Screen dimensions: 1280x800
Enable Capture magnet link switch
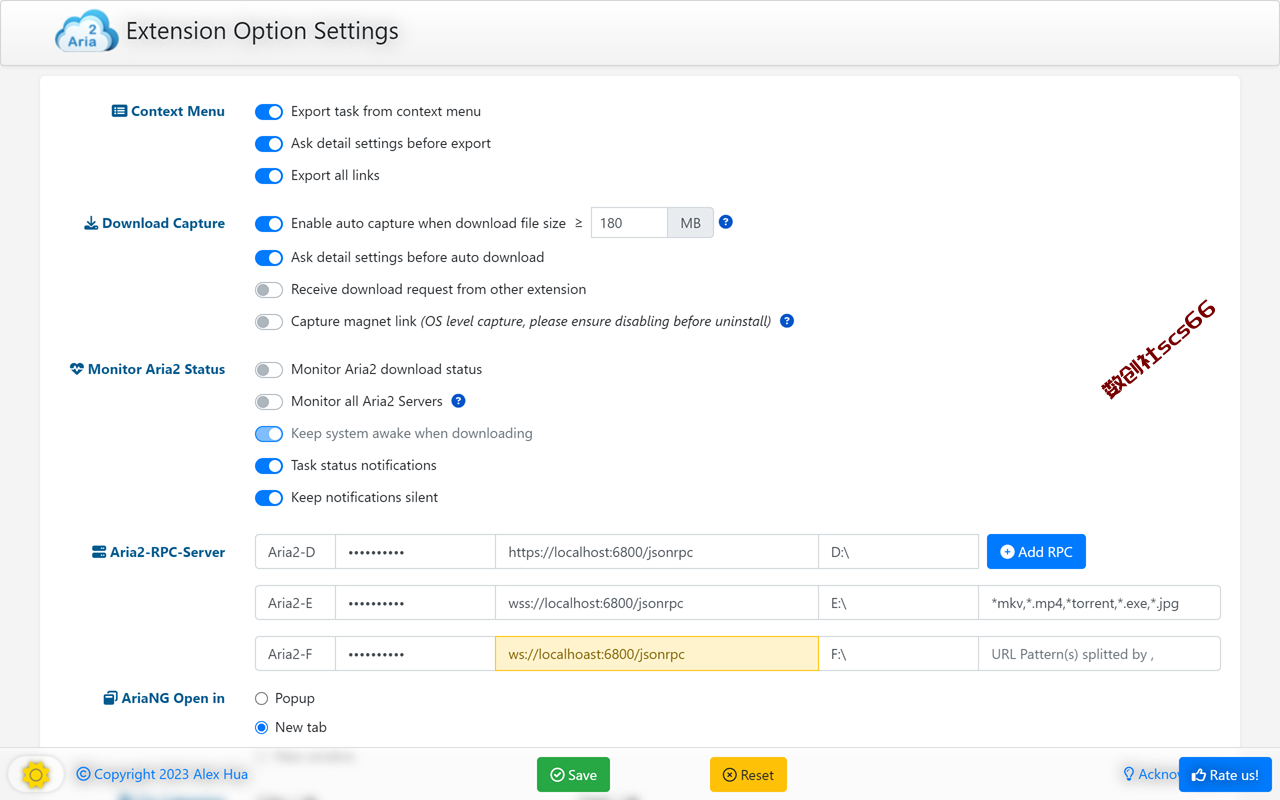[x=269, y=322]
